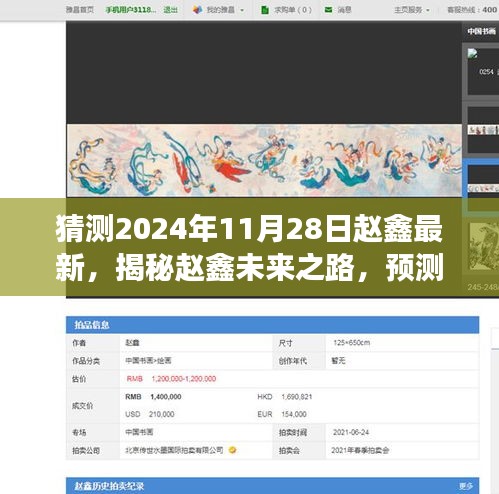
Task: Click the green 消息 envelope icon
Action: (x=328, y=10)
